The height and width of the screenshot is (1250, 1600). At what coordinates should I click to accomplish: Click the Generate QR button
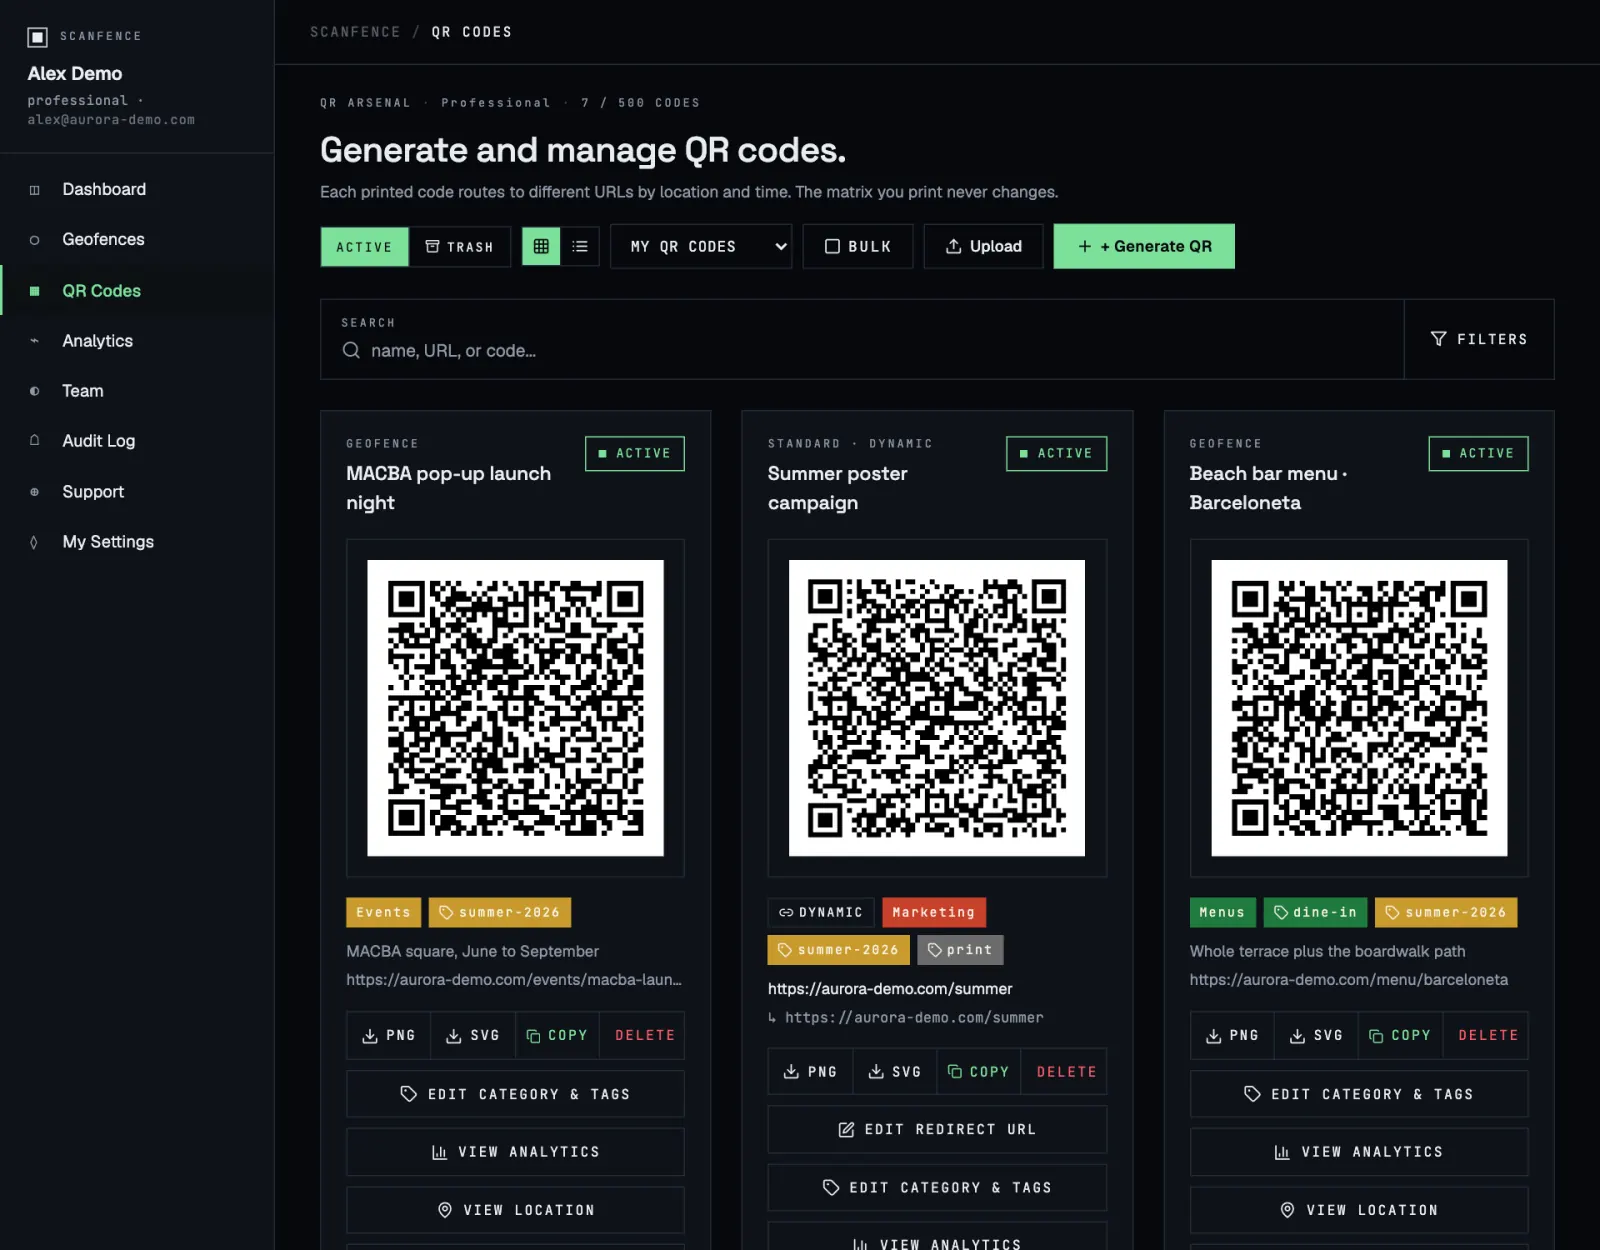click(x=1144, y=246)
